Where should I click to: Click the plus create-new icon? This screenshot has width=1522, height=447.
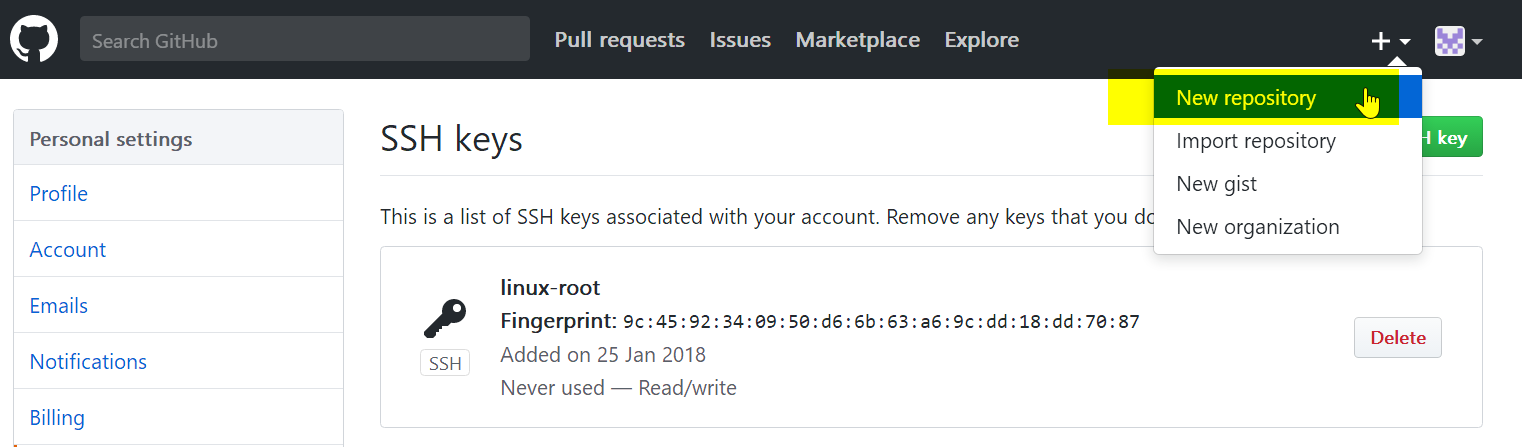(1381, 41)
